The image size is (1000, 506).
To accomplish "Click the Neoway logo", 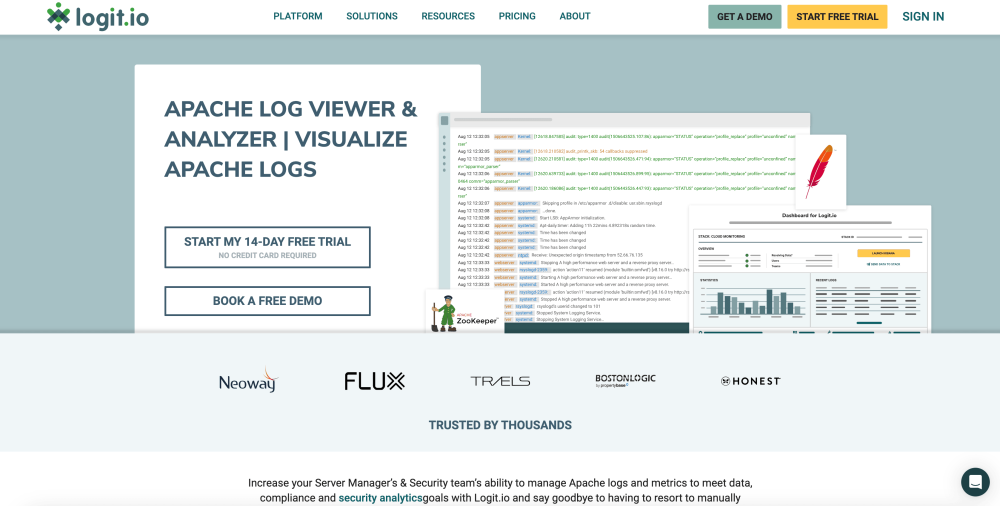I will [x=248, y=381].
